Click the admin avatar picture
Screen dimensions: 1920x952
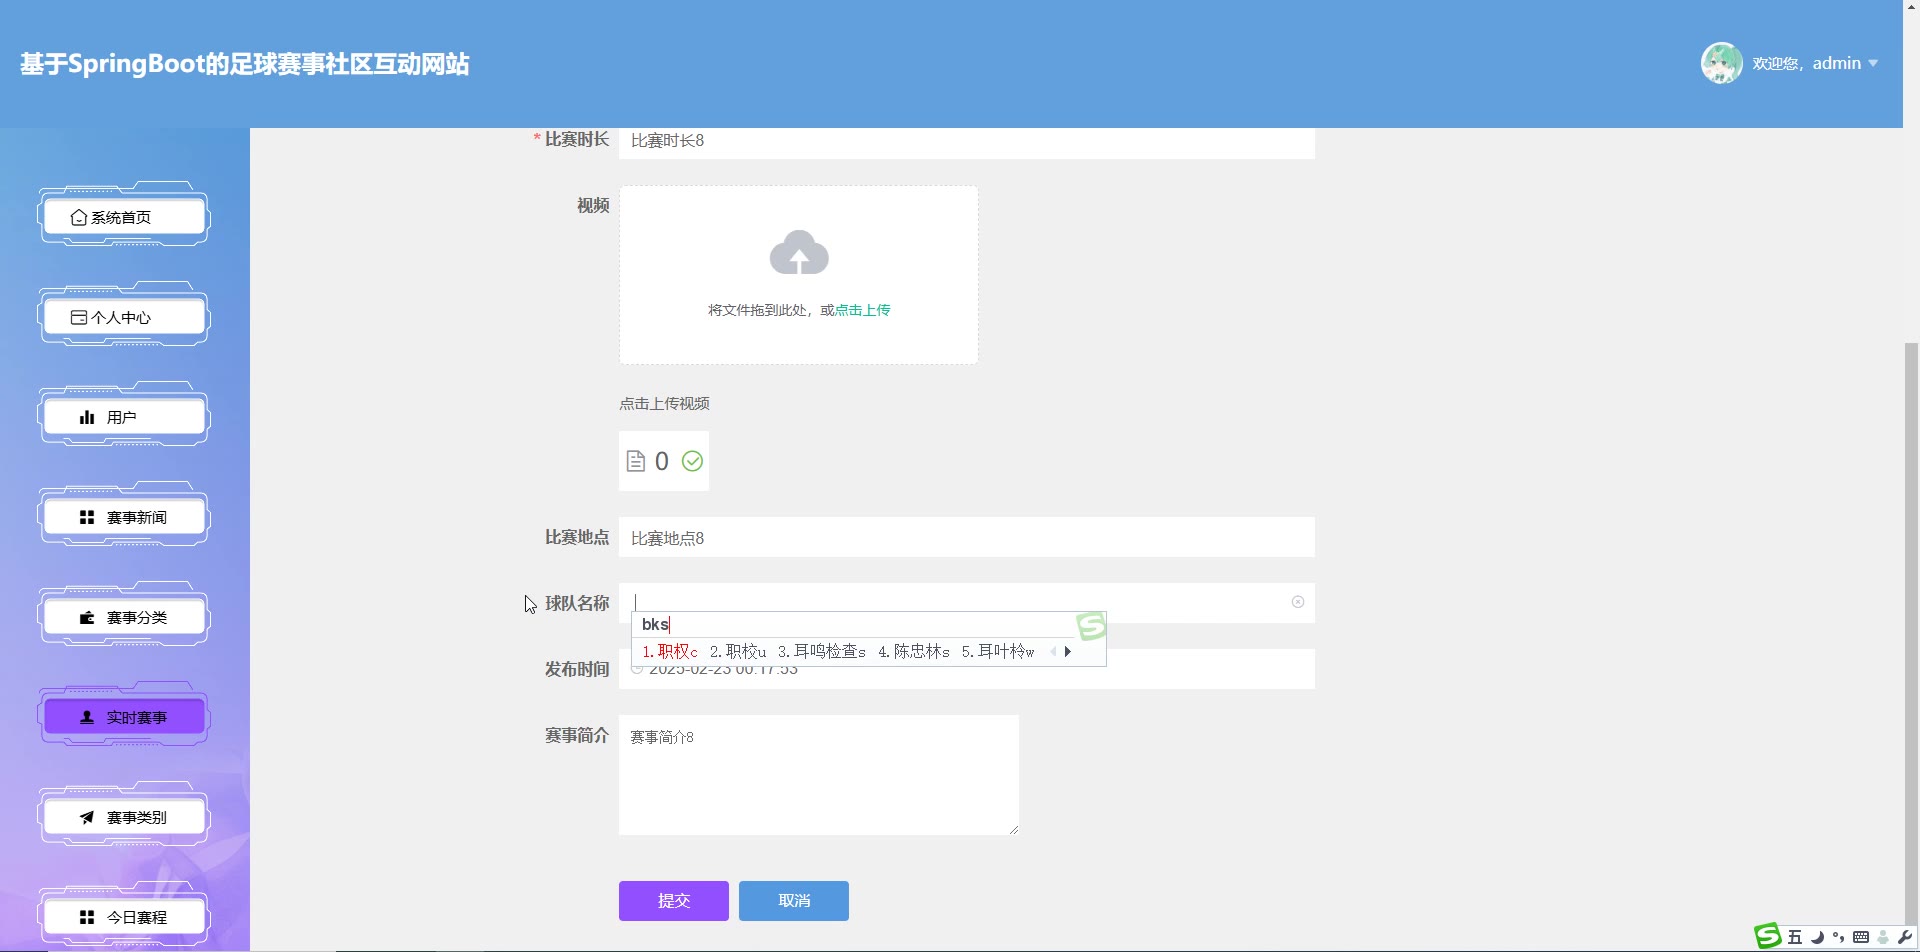(1721, 63)
